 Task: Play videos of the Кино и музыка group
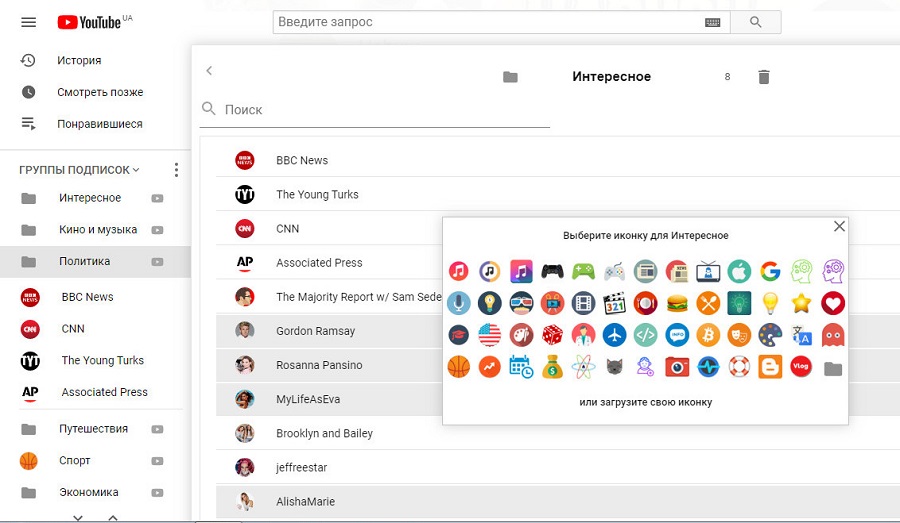(157, 230)
